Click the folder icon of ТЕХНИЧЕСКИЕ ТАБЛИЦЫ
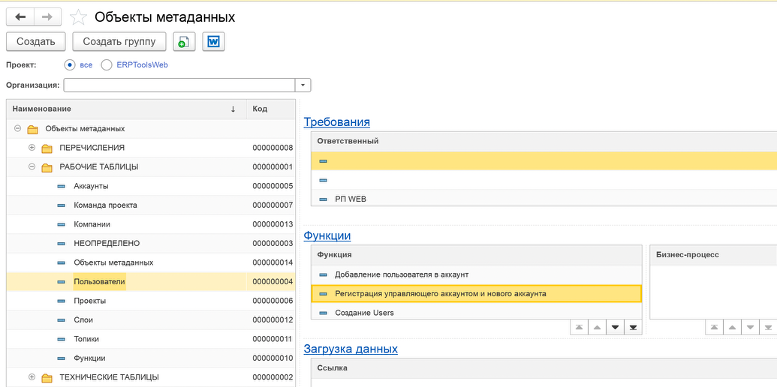This screenshot has height=388, width=778. 47,378
